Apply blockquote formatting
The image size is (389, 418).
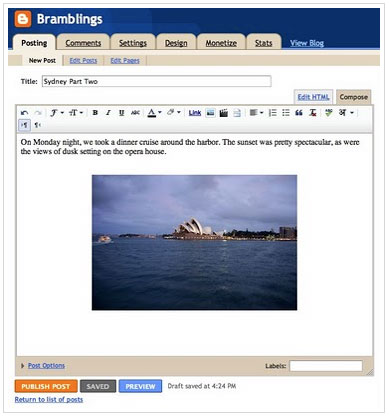click(299, 113)
